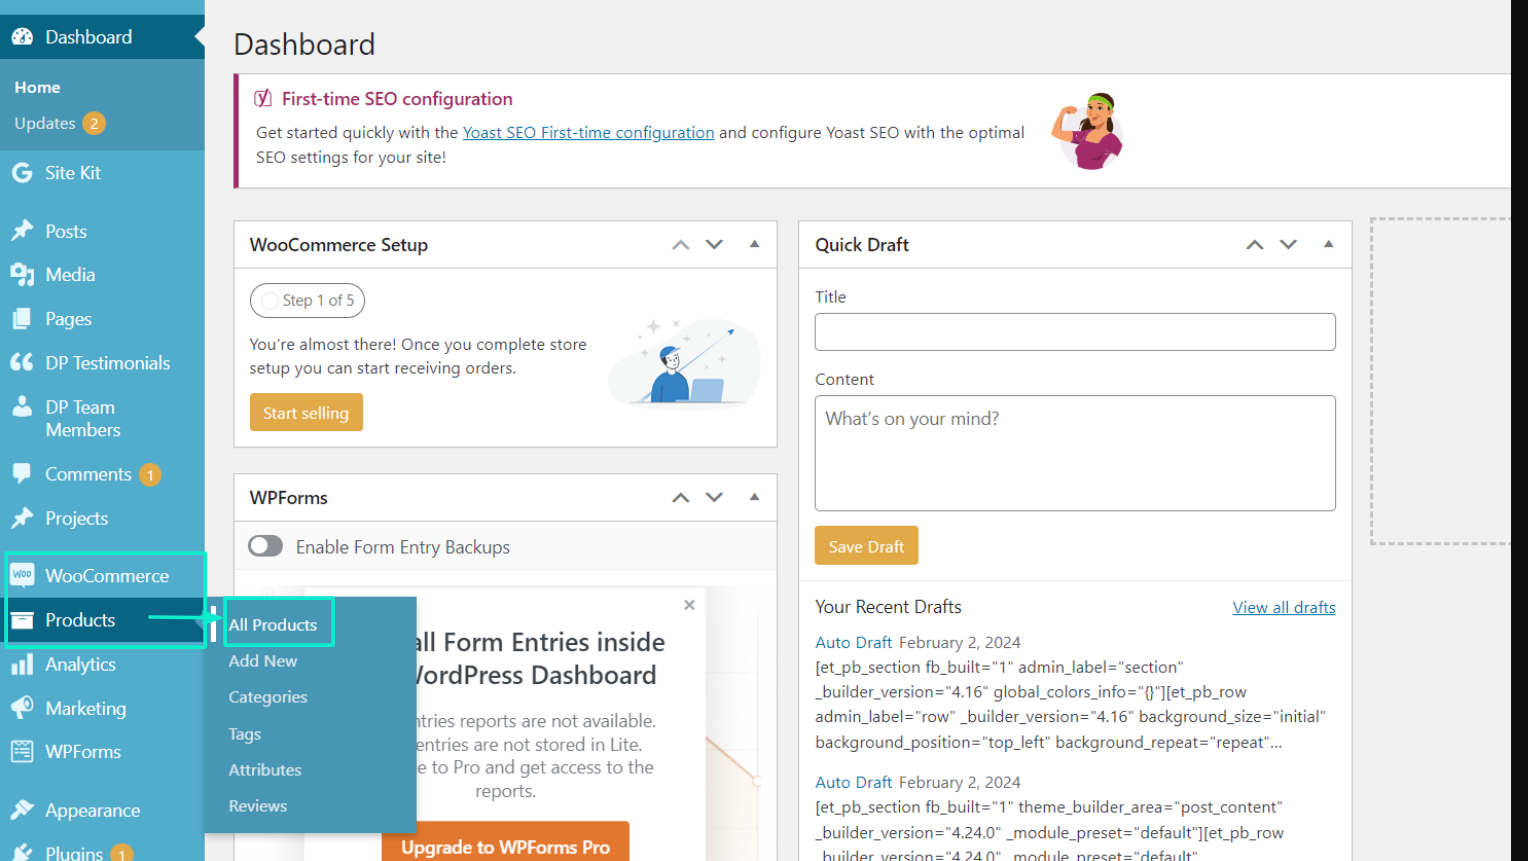Focus the What's on your mind content box
1528x861 pixels.
(x=1075, y=453)
